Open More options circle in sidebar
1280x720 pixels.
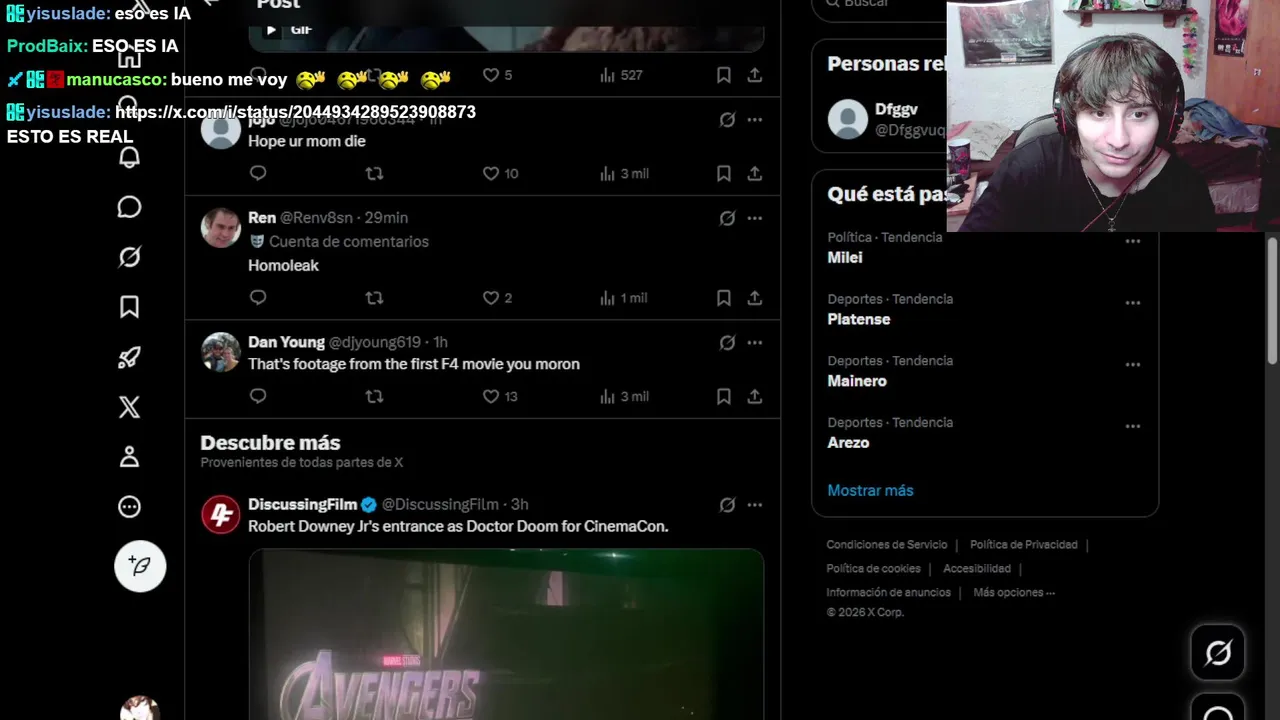129,507
